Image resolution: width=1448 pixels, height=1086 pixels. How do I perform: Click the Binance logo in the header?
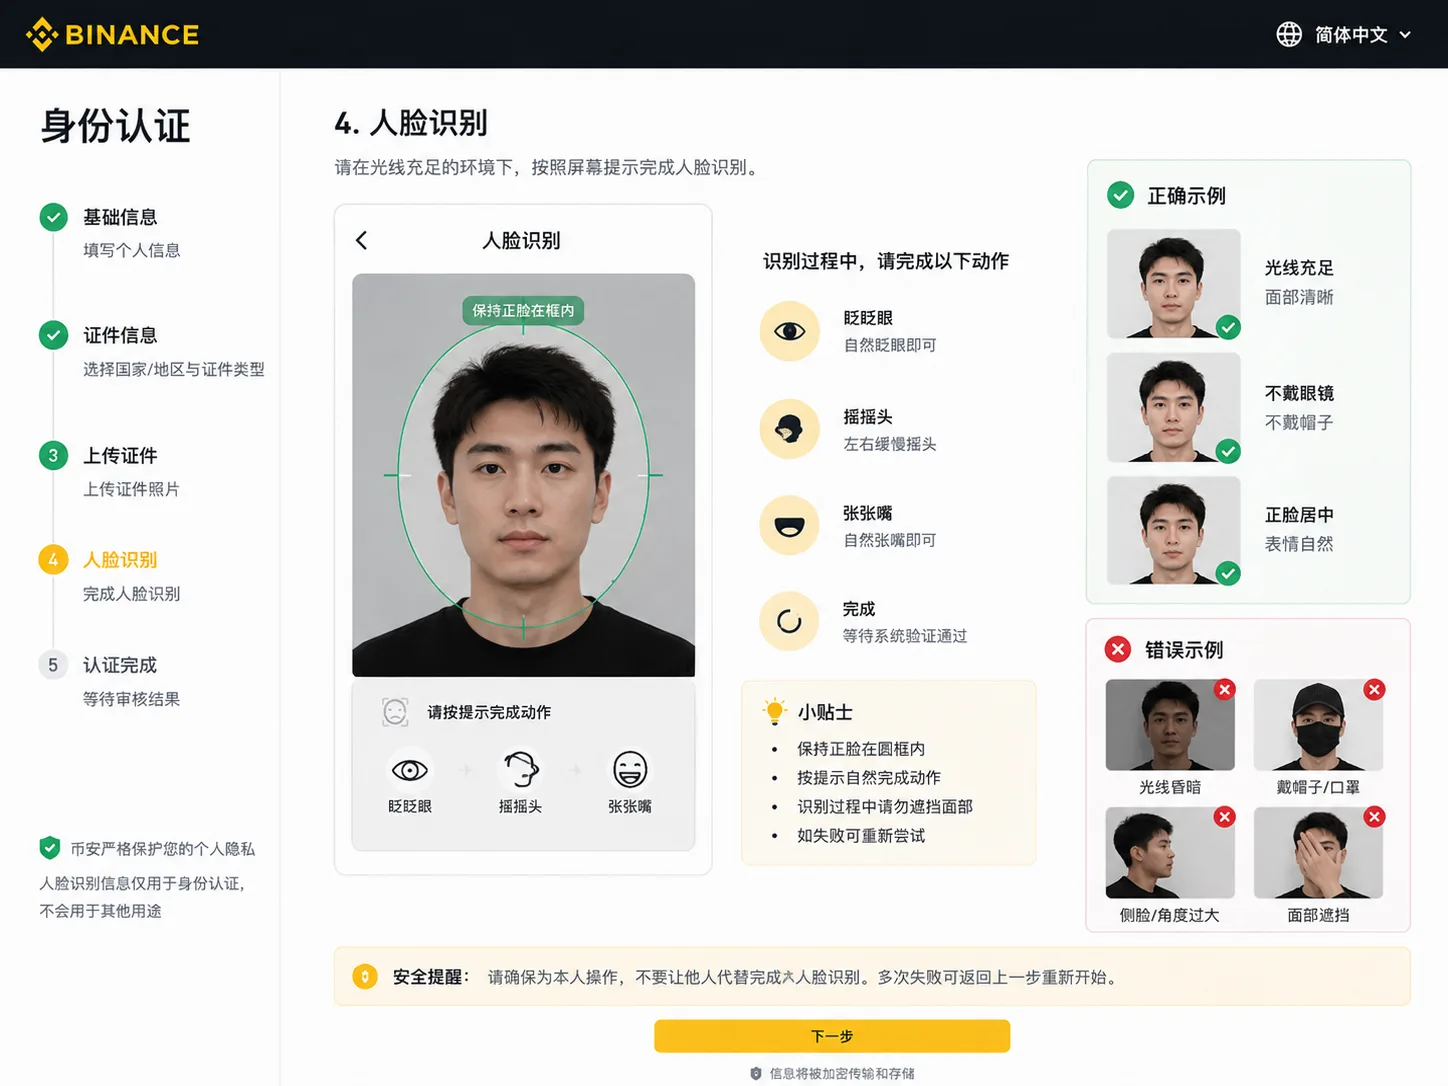pos(112,34)
